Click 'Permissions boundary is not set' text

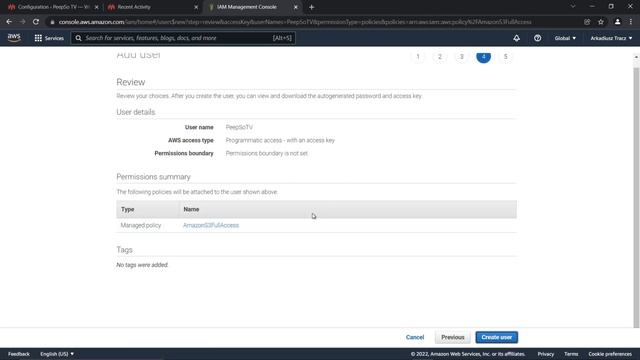(267, 153)
